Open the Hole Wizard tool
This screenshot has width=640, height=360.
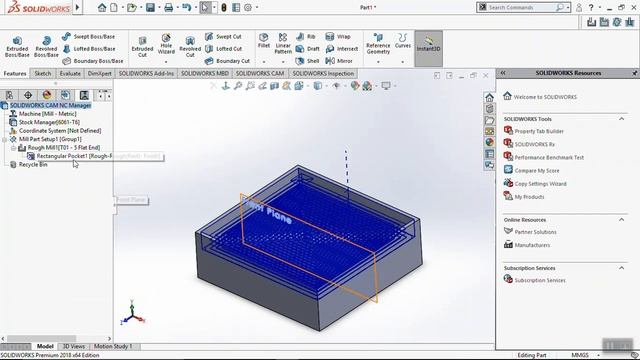pyautogui.click(x=166, y=44)
